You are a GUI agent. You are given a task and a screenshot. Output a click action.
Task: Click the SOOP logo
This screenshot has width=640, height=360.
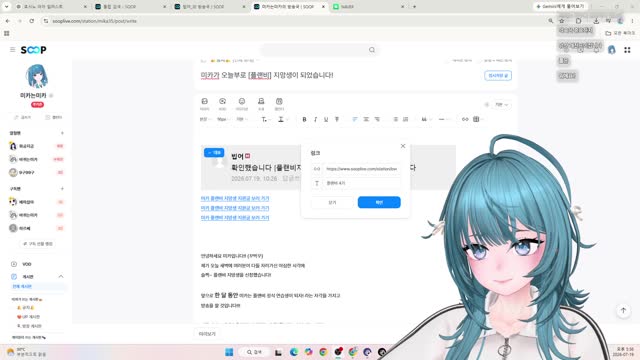(33, 50)
